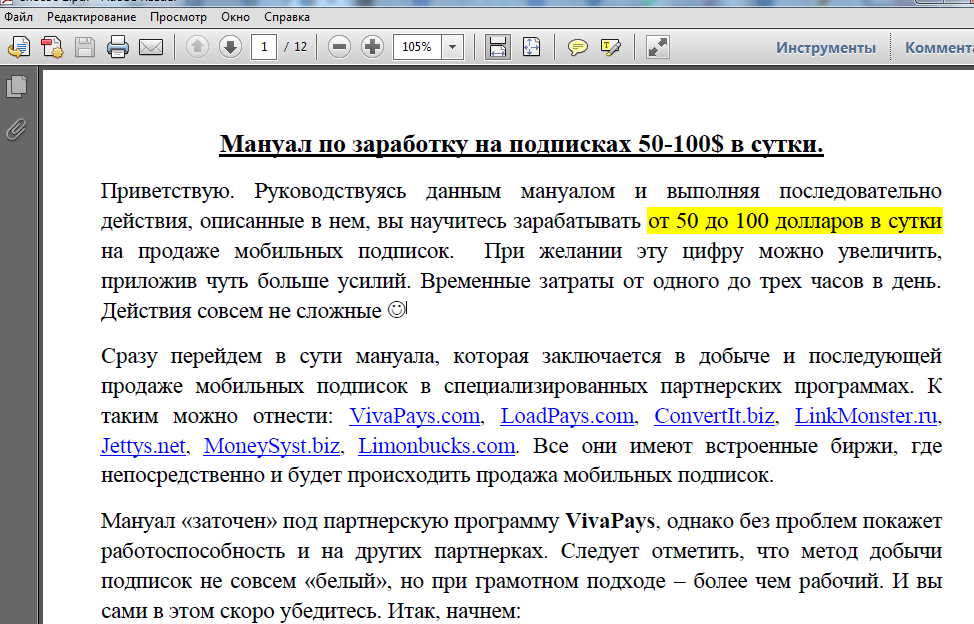The image size is (974, 624).
Task: Open the Окно menu
Action: pos(235,17)
